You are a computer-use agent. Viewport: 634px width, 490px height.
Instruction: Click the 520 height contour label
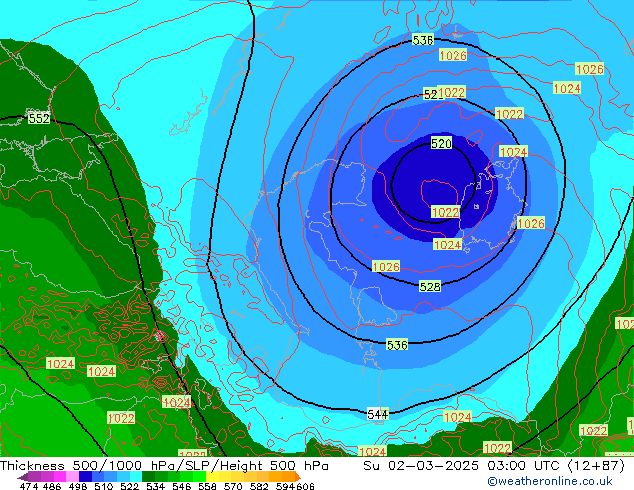pyautogui.click(x=441, y=144)
